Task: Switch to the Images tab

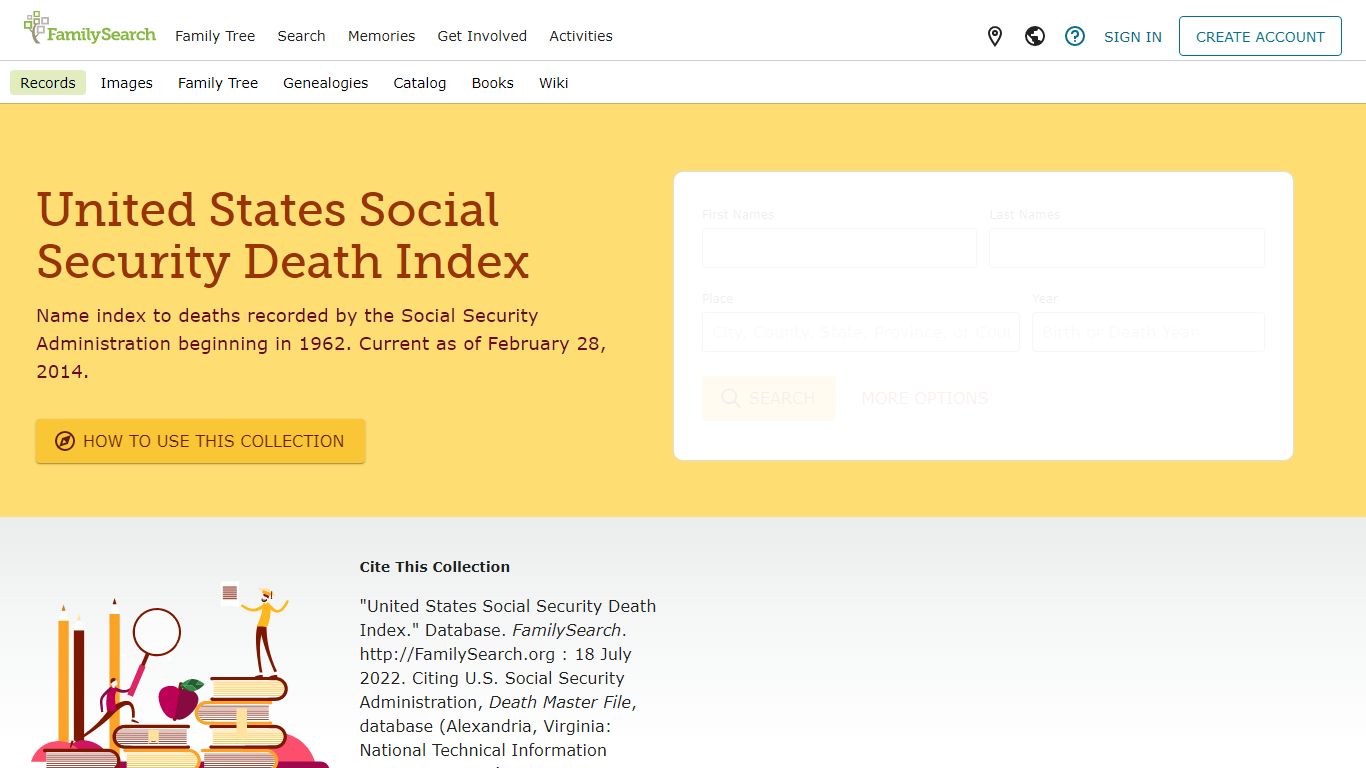Action: click(x=126, y=82)
